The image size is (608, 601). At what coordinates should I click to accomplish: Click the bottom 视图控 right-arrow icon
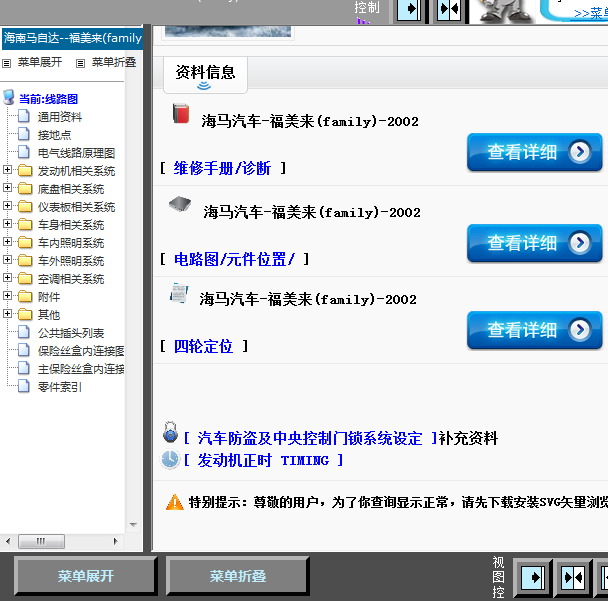[x=533, y=578]
